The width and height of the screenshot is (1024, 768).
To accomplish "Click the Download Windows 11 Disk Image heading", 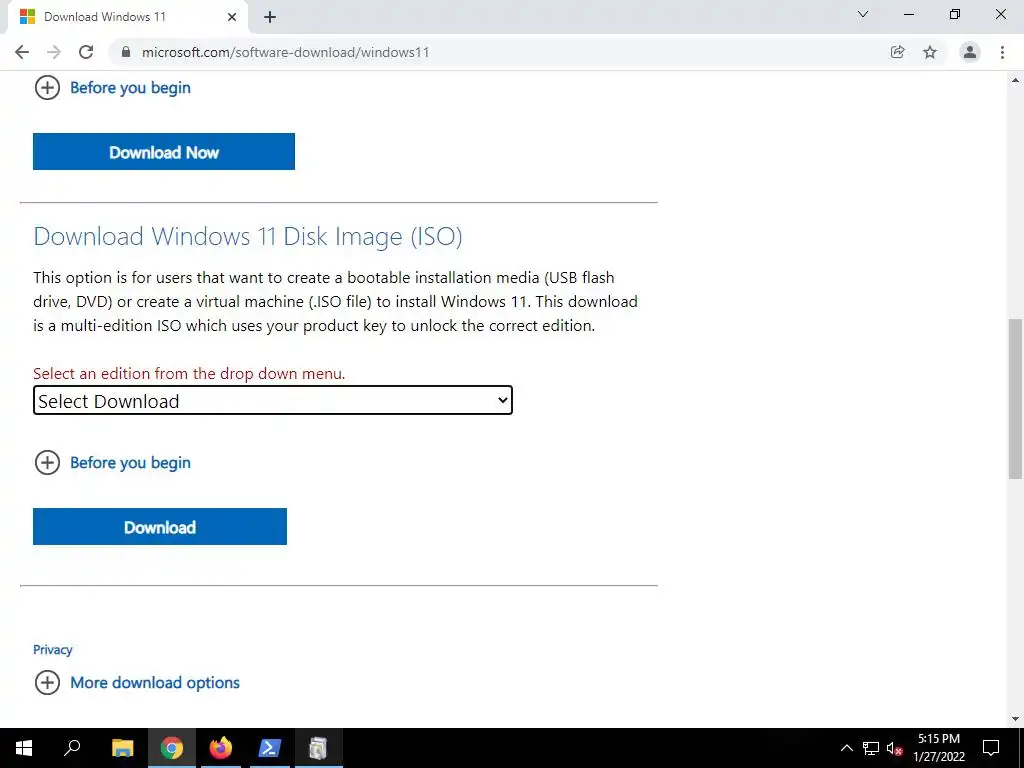I will [248, 236].
